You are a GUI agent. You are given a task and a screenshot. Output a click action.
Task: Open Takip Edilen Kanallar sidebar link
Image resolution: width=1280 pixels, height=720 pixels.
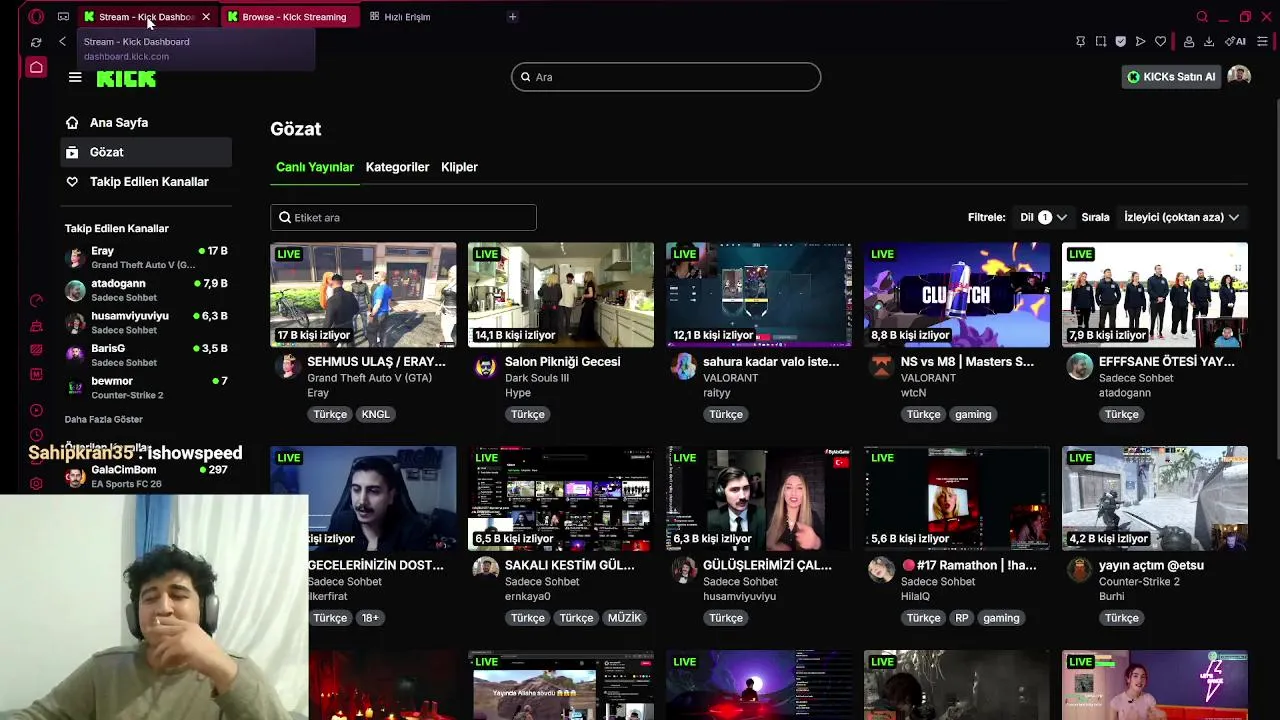146,182
